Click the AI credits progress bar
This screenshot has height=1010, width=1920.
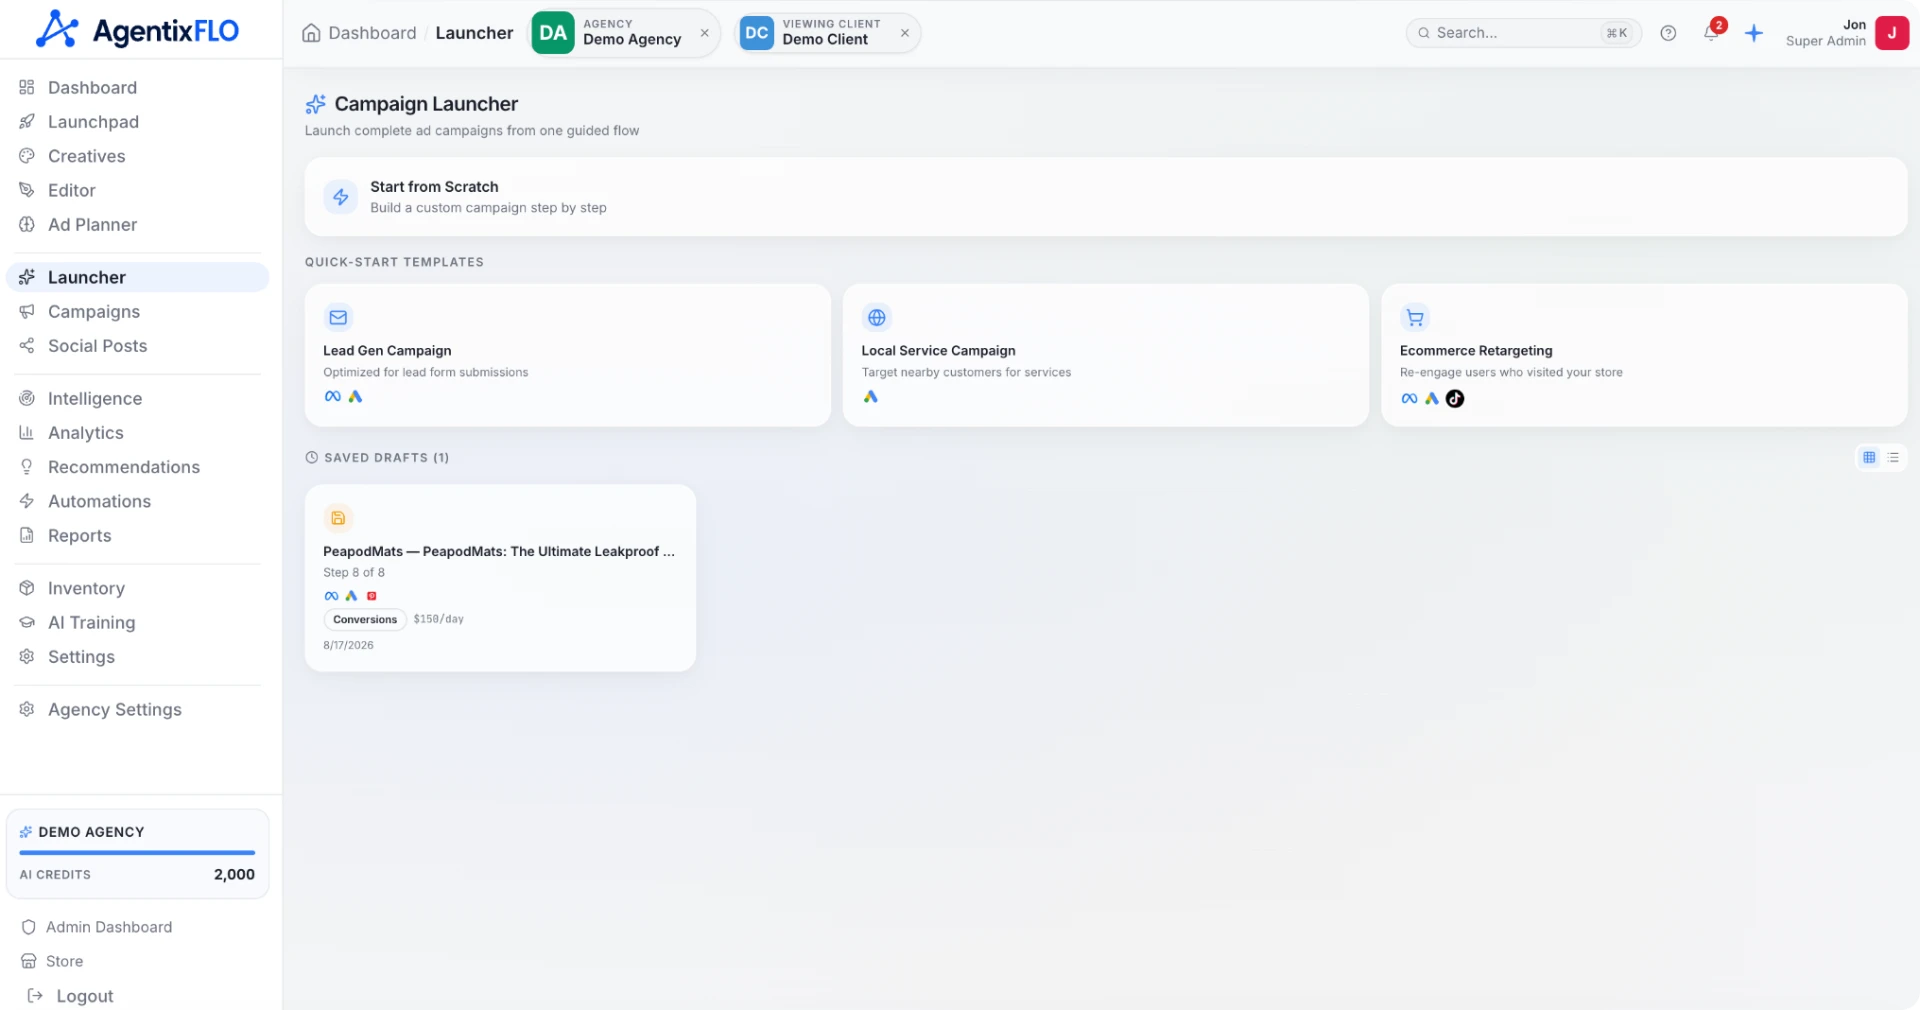click(137, 853)
